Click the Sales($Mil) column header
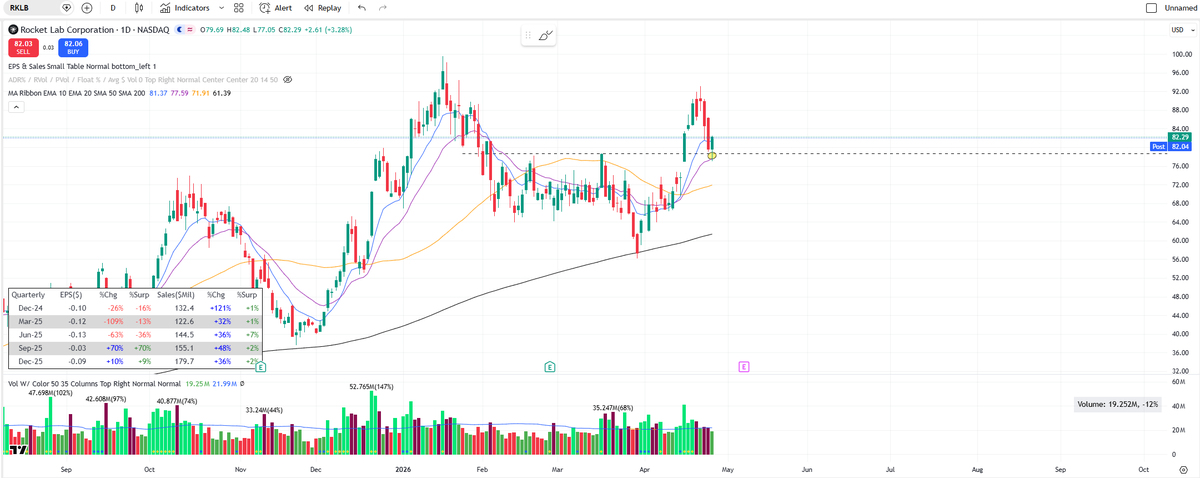This screenshot has width=1200, height=478. coord(175,295)
